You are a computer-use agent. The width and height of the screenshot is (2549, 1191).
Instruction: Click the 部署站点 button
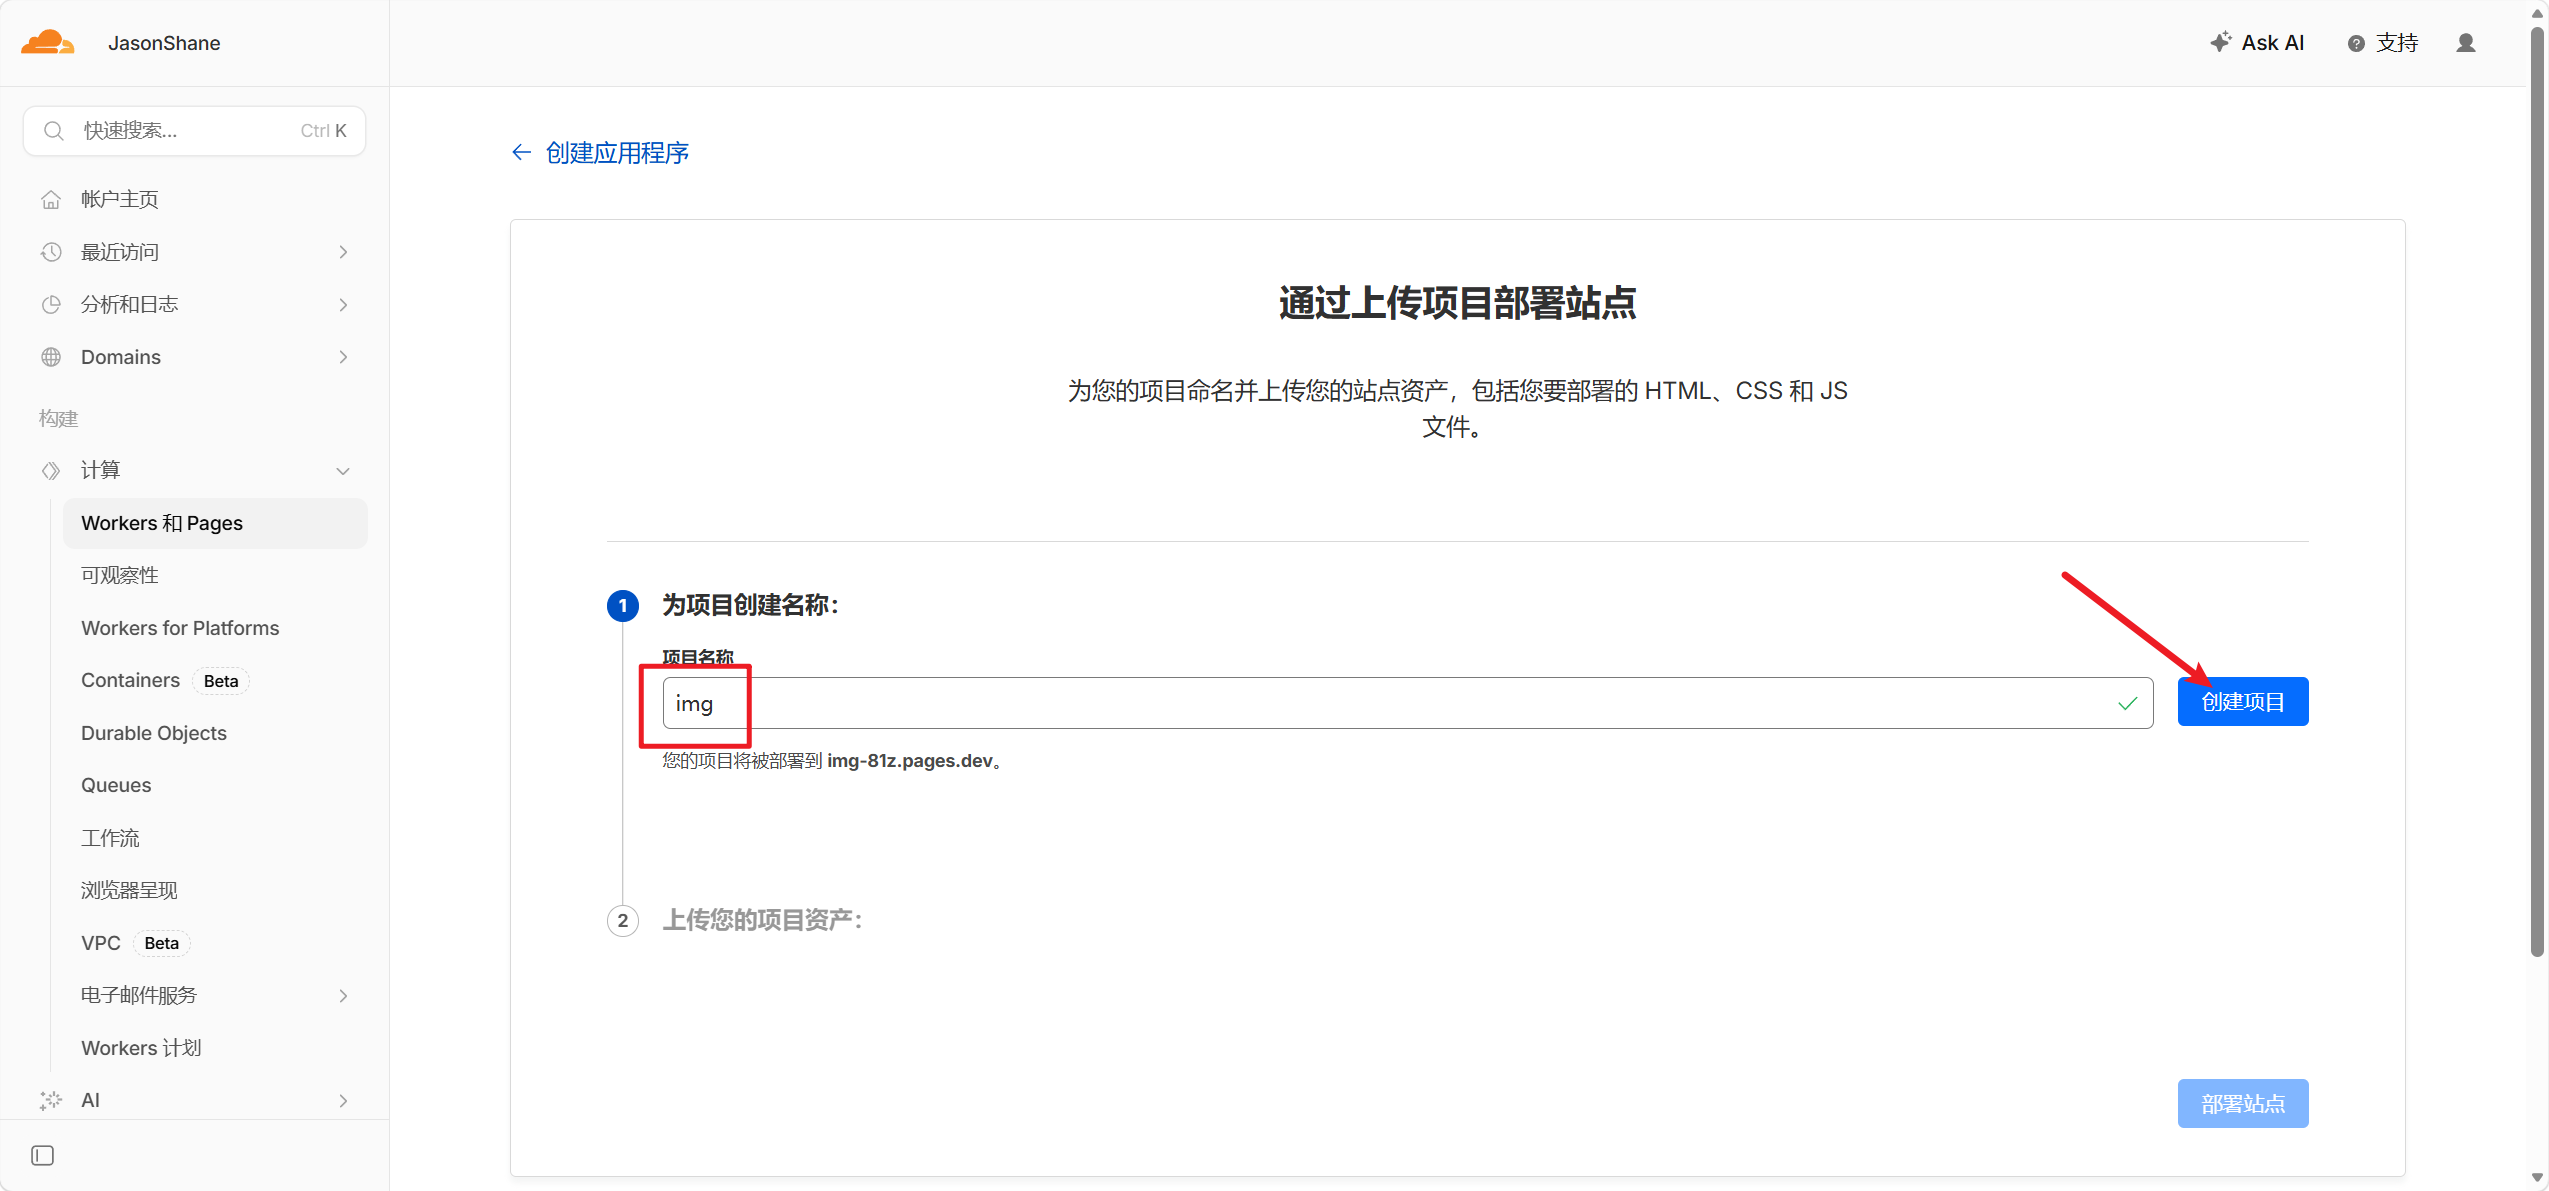pyautogui.click(x=2242, y=1103)
